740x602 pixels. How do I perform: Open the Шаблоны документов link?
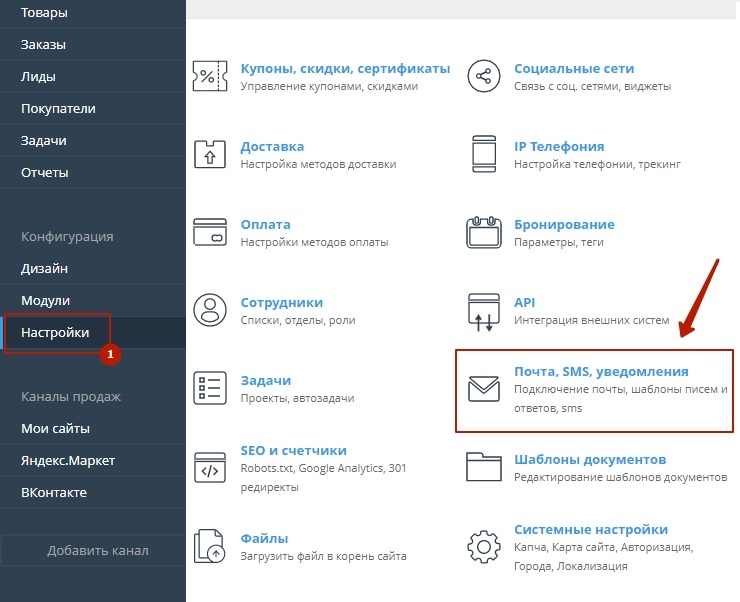589,459
